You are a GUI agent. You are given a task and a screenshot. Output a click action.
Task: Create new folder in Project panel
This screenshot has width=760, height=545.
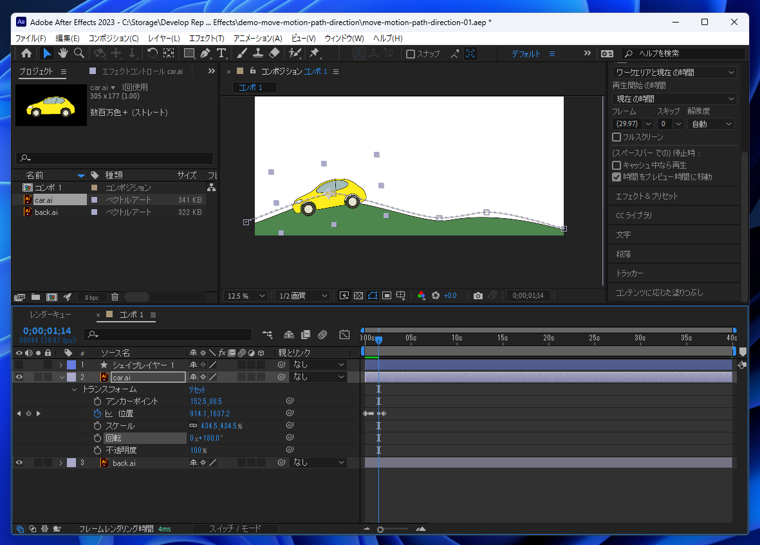pyautogui.click(x=36, y=297)
